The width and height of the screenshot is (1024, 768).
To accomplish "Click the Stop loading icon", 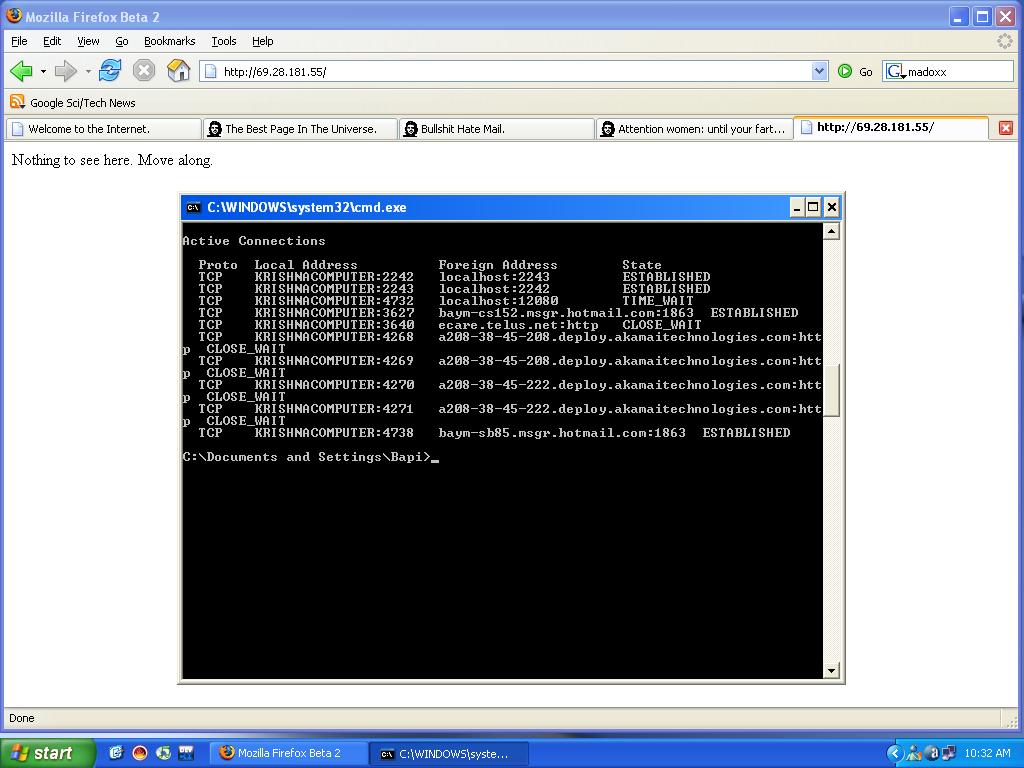I will click(144, 71).
